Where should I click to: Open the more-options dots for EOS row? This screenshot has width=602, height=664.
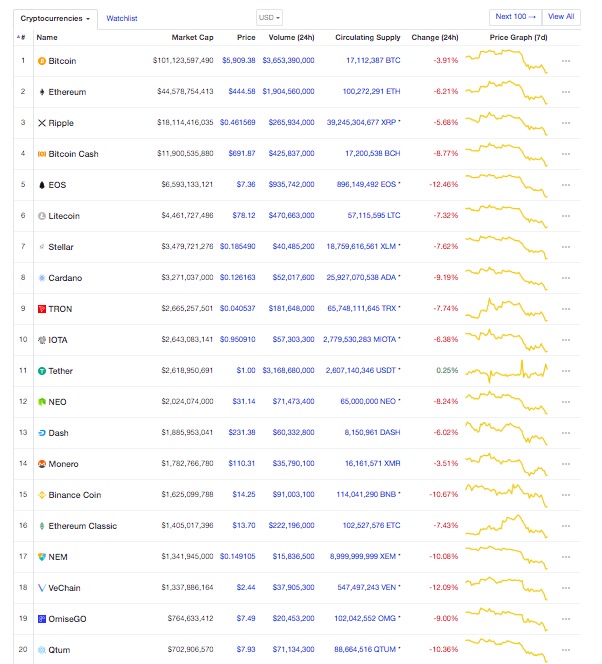(x=566, y=185)
